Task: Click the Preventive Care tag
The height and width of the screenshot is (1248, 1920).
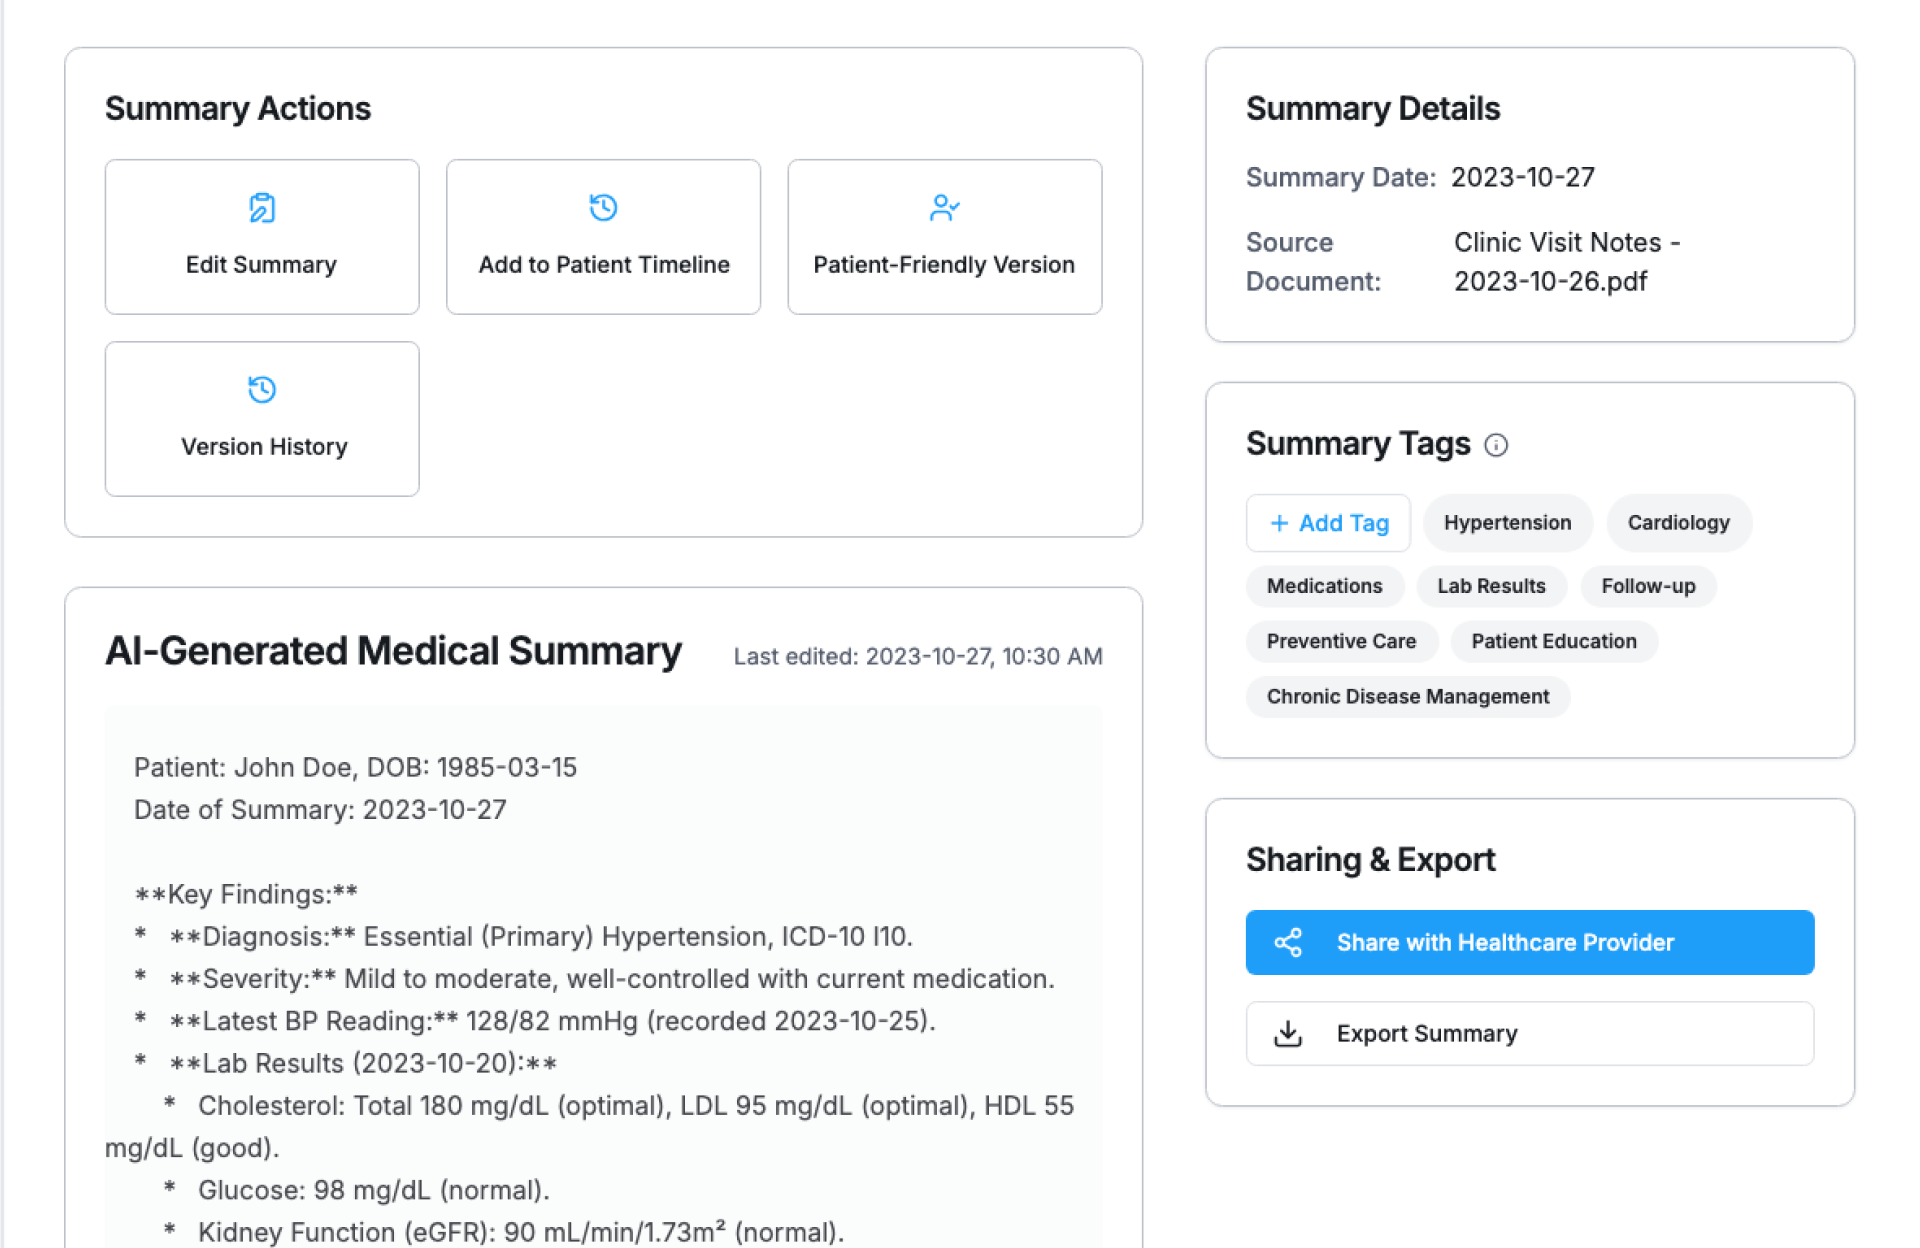Action: [x=1341, y=641]
